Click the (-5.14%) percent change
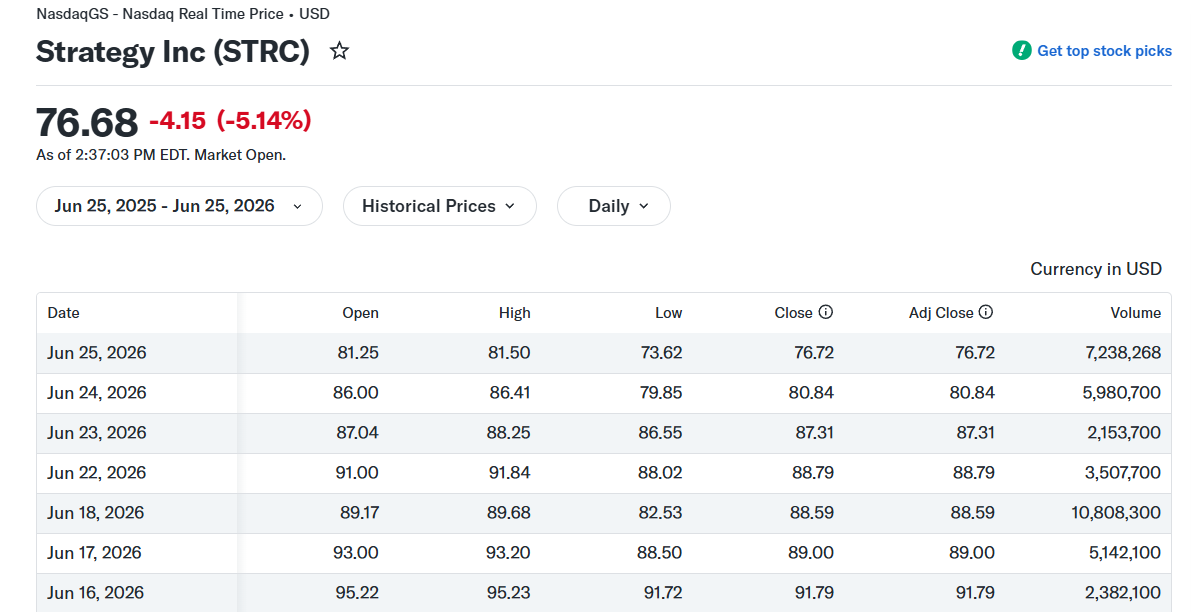This screenshot has height=612, width=1191. 264,120
